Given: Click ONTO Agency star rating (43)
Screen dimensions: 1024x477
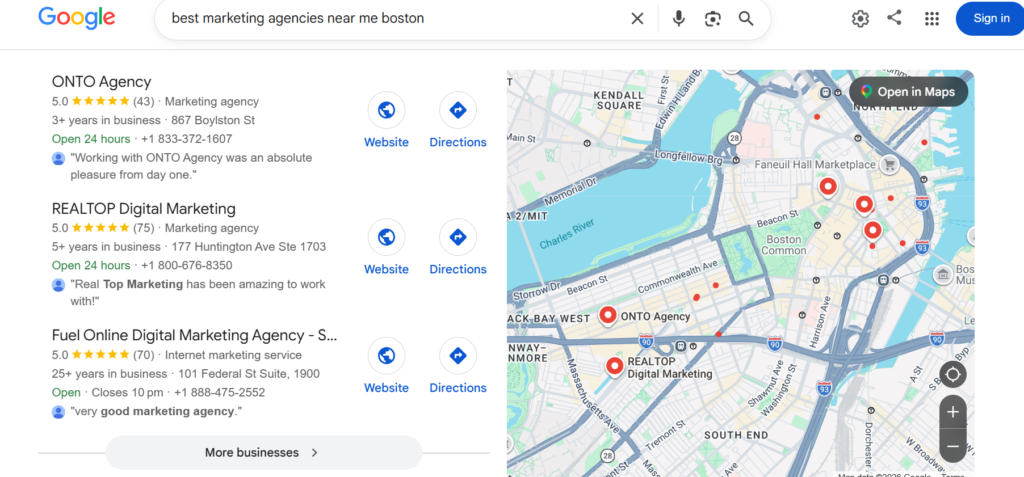Looking at the screenshot, I should click(x=103, y=101).
